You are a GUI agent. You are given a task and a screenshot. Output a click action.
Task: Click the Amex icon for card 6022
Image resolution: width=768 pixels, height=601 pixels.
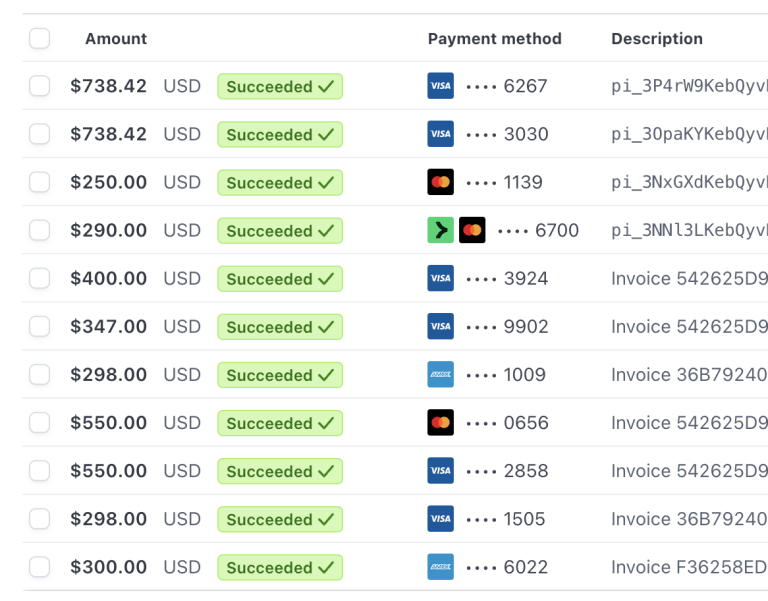click(440, 567)
